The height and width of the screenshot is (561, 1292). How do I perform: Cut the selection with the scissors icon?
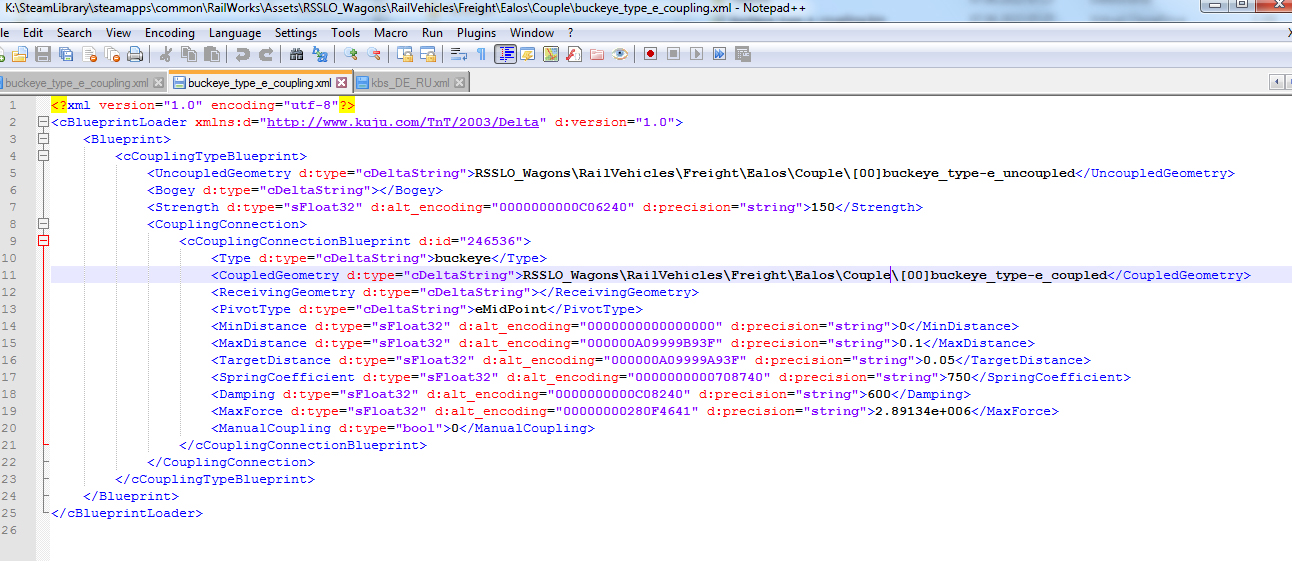click(166, 54)
